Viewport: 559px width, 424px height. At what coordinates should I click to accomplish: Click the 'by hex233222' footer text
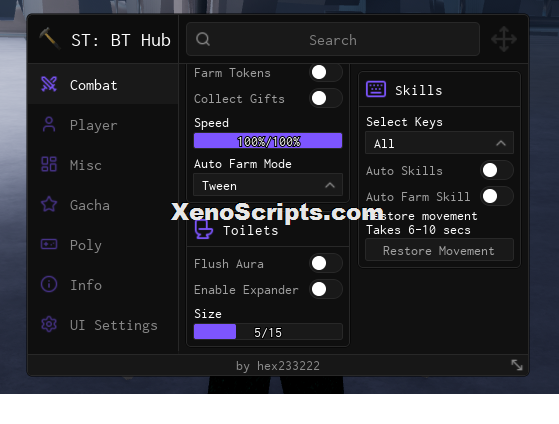278,366
